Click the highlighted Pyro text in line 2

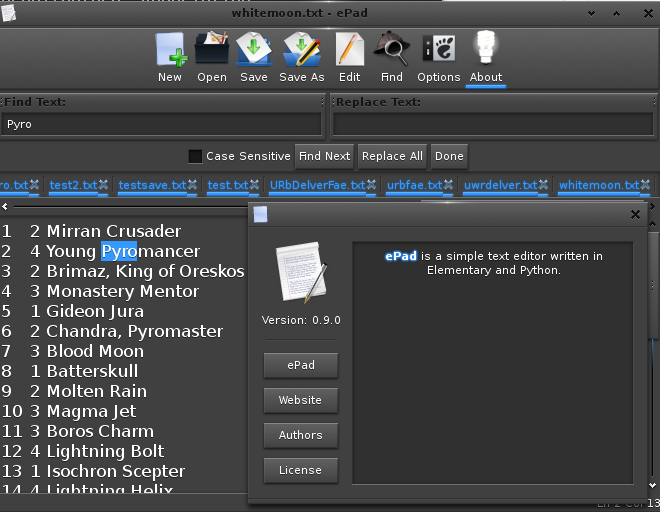coord(119,251)
